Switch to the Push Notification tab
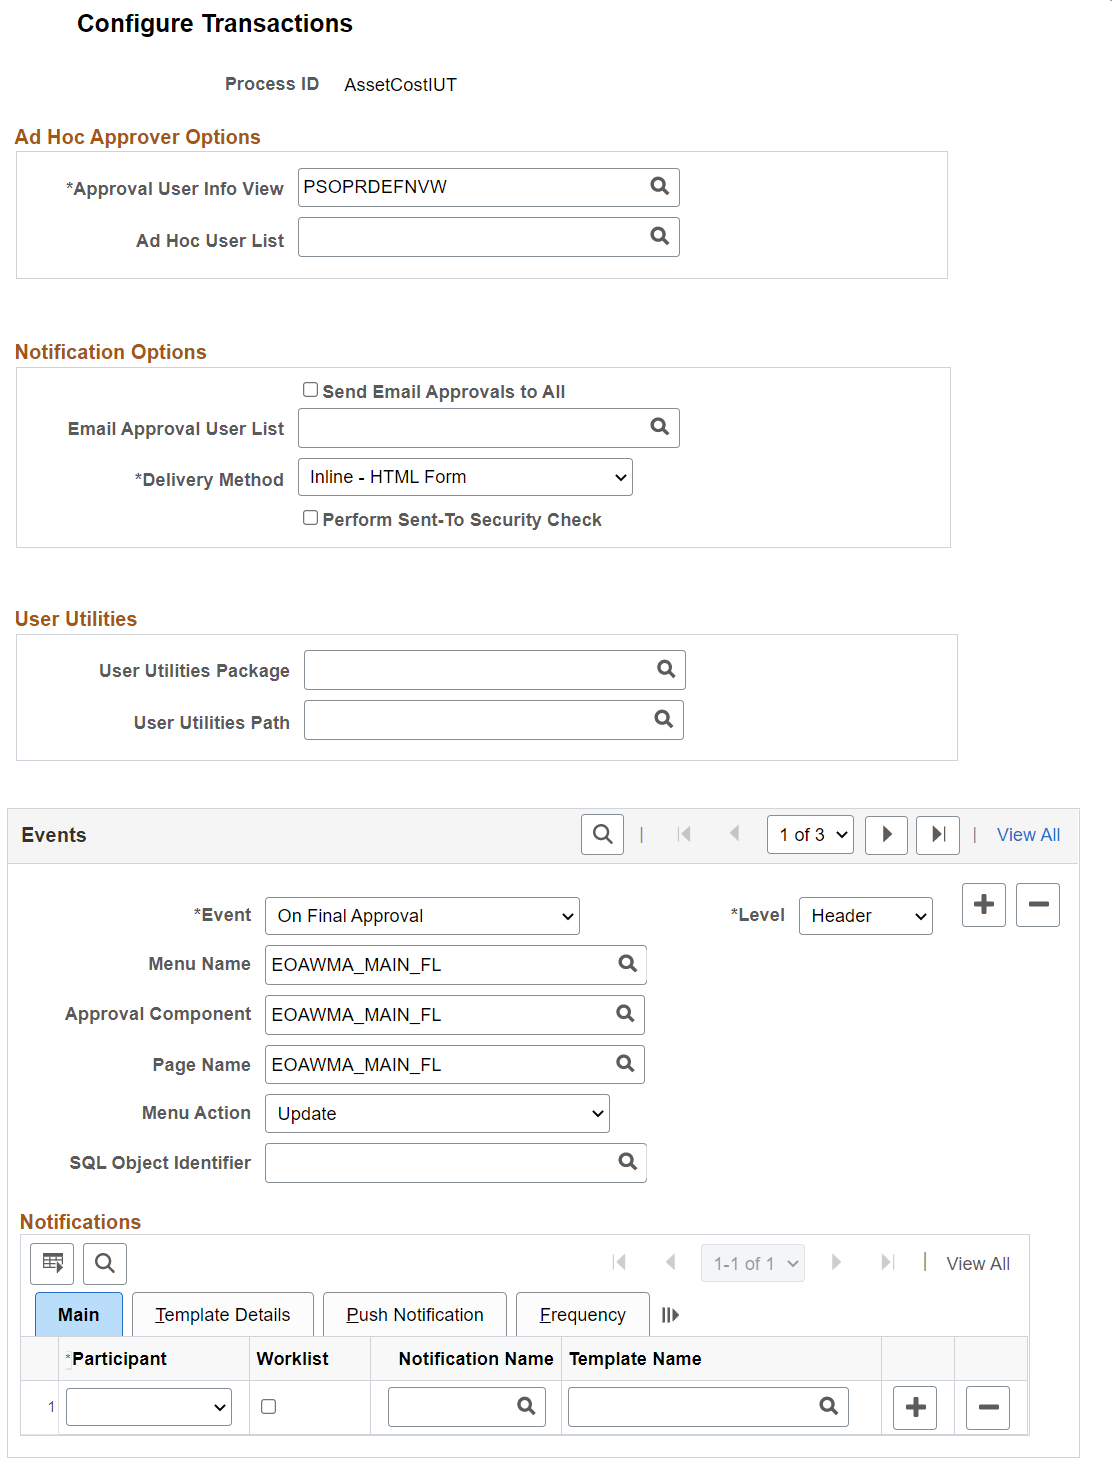 414,1314
